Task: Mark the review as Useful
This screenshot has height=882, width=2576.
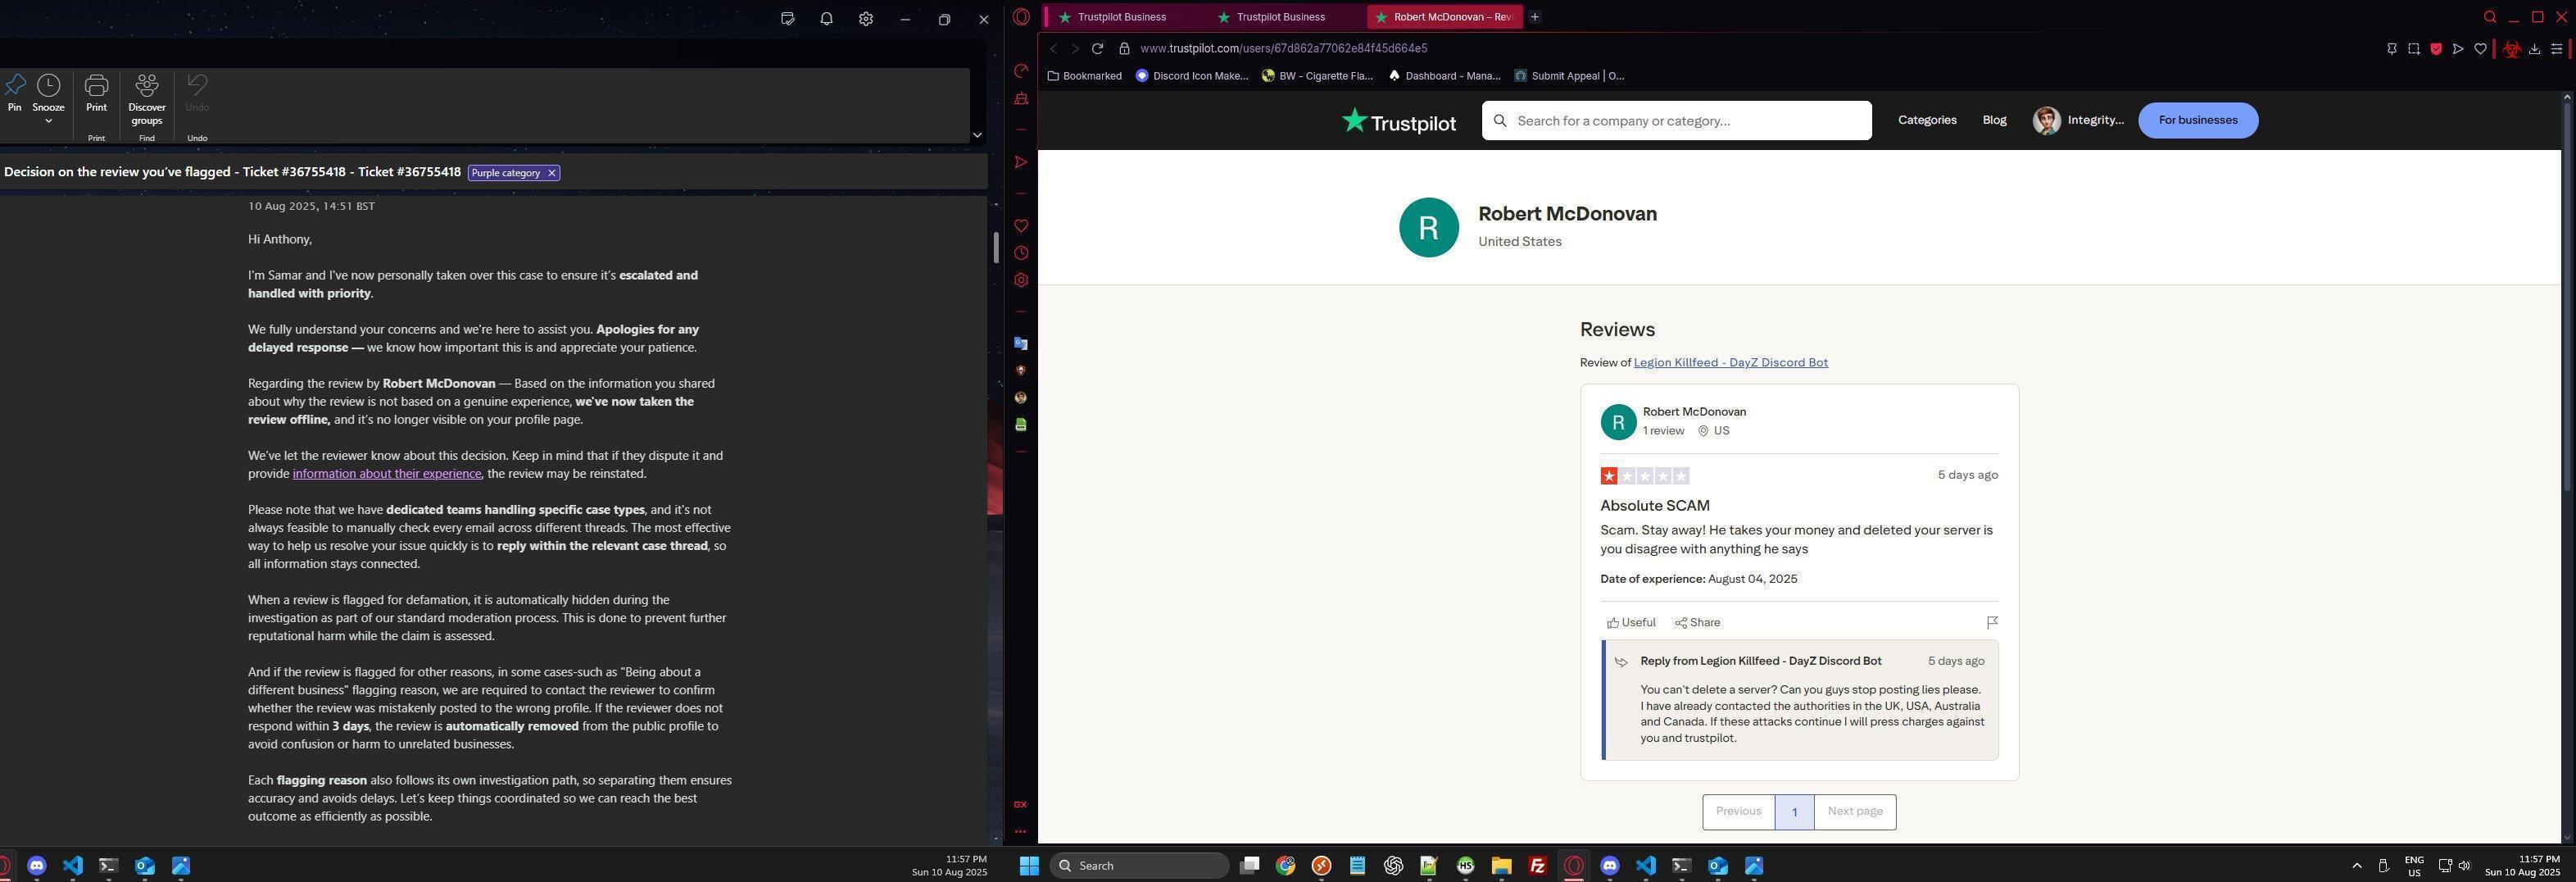Action: pos(1631,623)
